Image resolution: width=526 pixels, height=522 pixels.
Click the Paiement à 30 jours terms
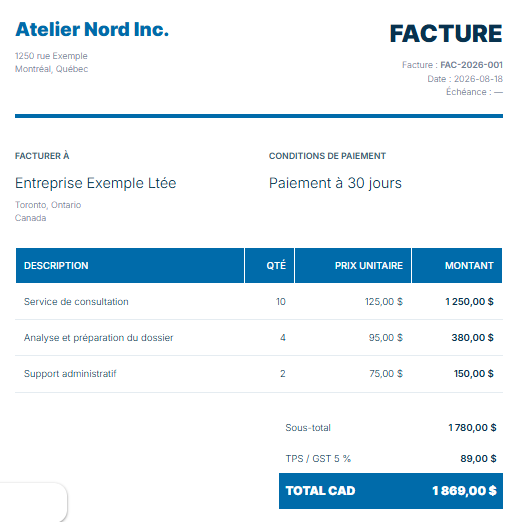pyautogui.click(x=335, y=183)
